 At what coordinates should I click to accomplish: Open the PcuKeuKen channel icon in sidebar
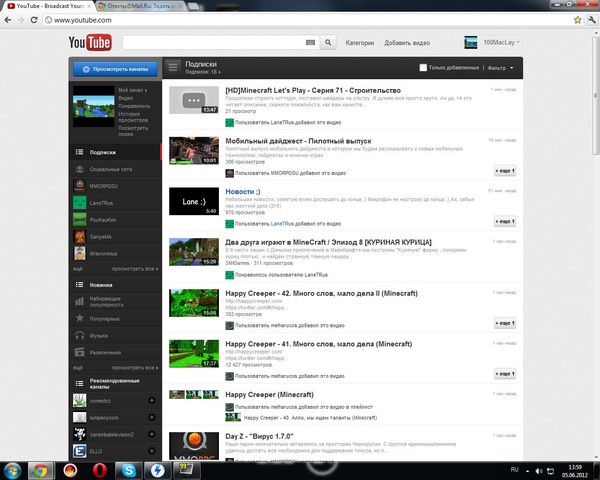pos(80,220)
